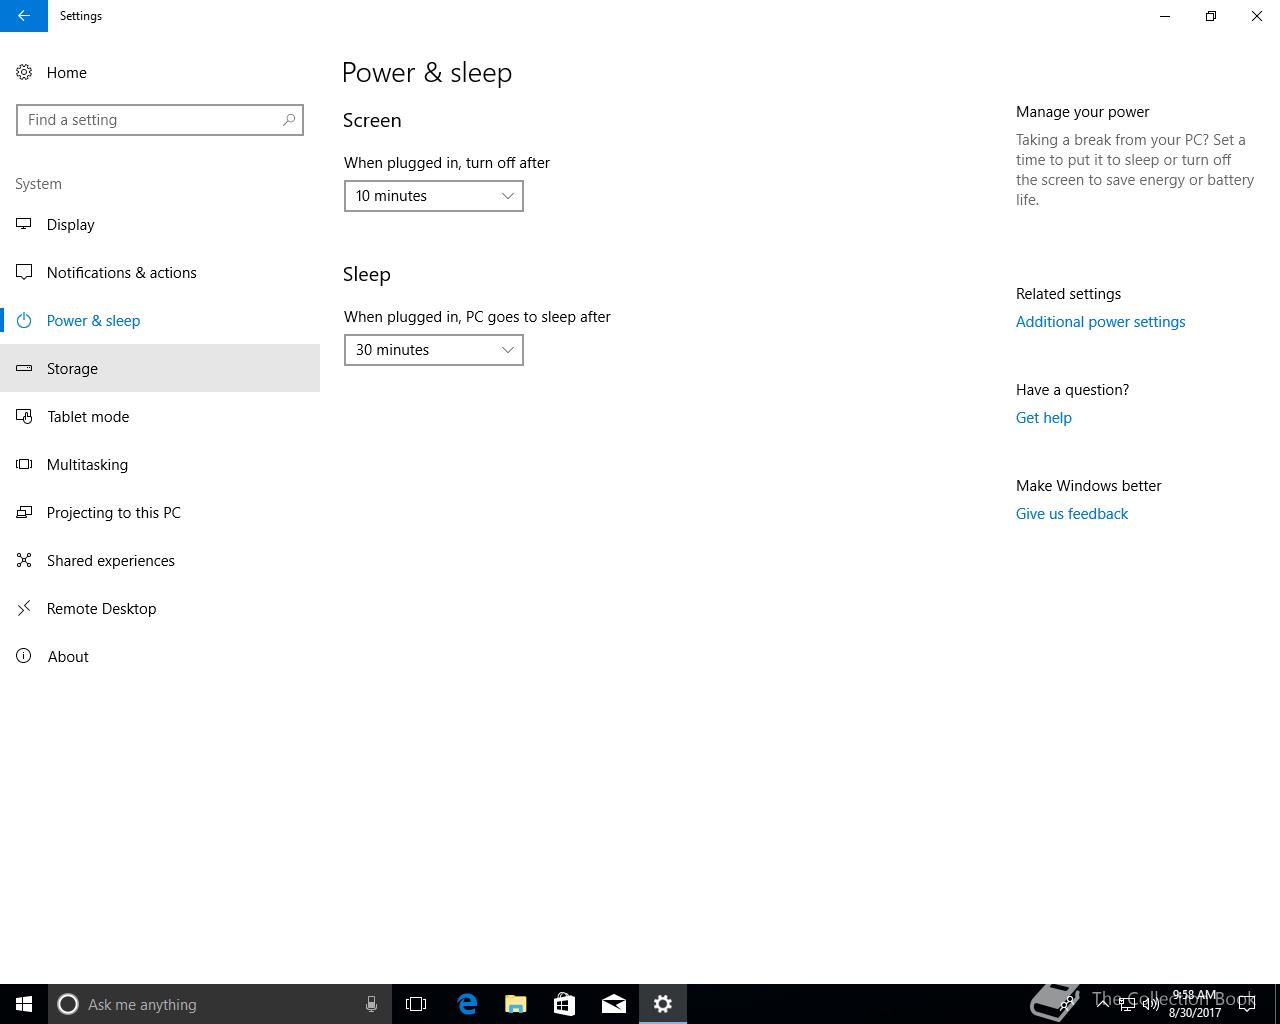The width and height of the screenshot is (1280, 1024).
Task: Click the Cortana microphone icon
Action: coord(371,1004)
